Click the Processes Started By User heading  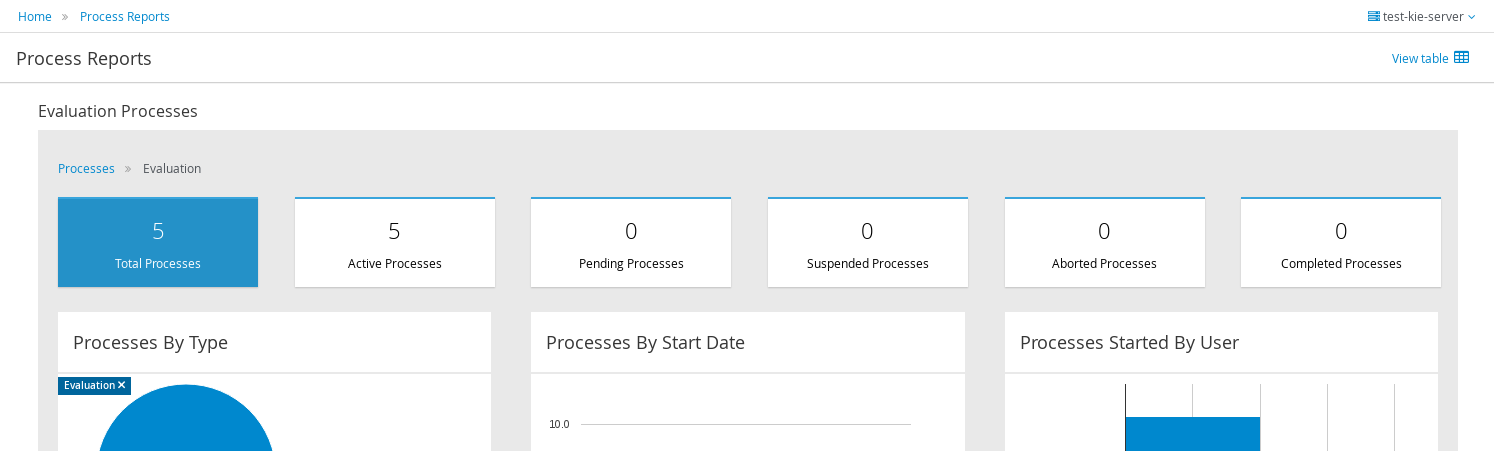click(1129, 343)
